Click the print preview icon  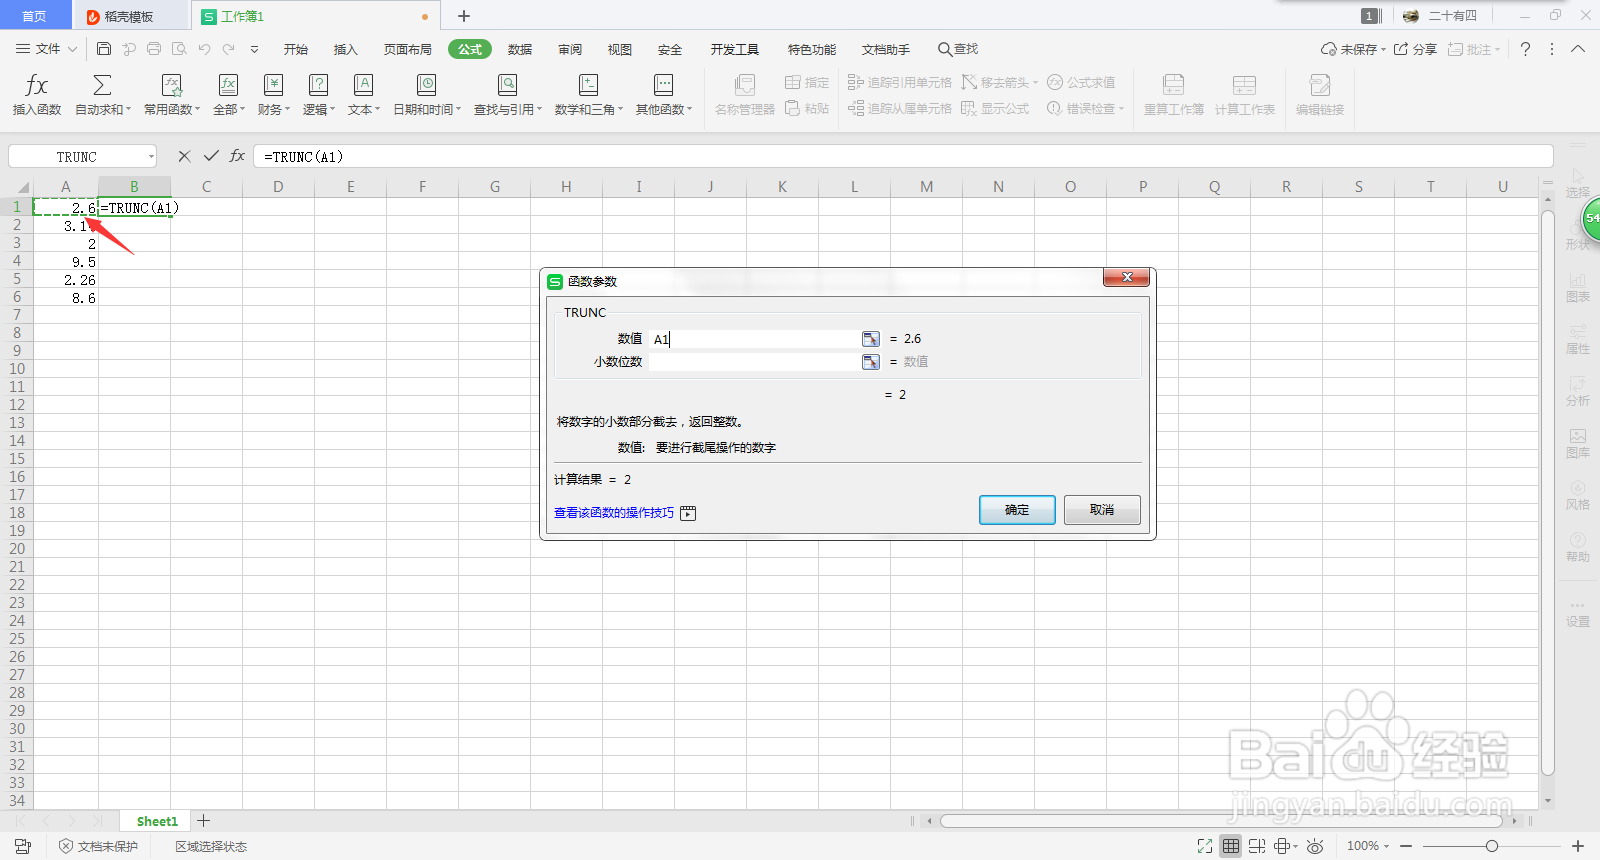(x=179, y=49)
